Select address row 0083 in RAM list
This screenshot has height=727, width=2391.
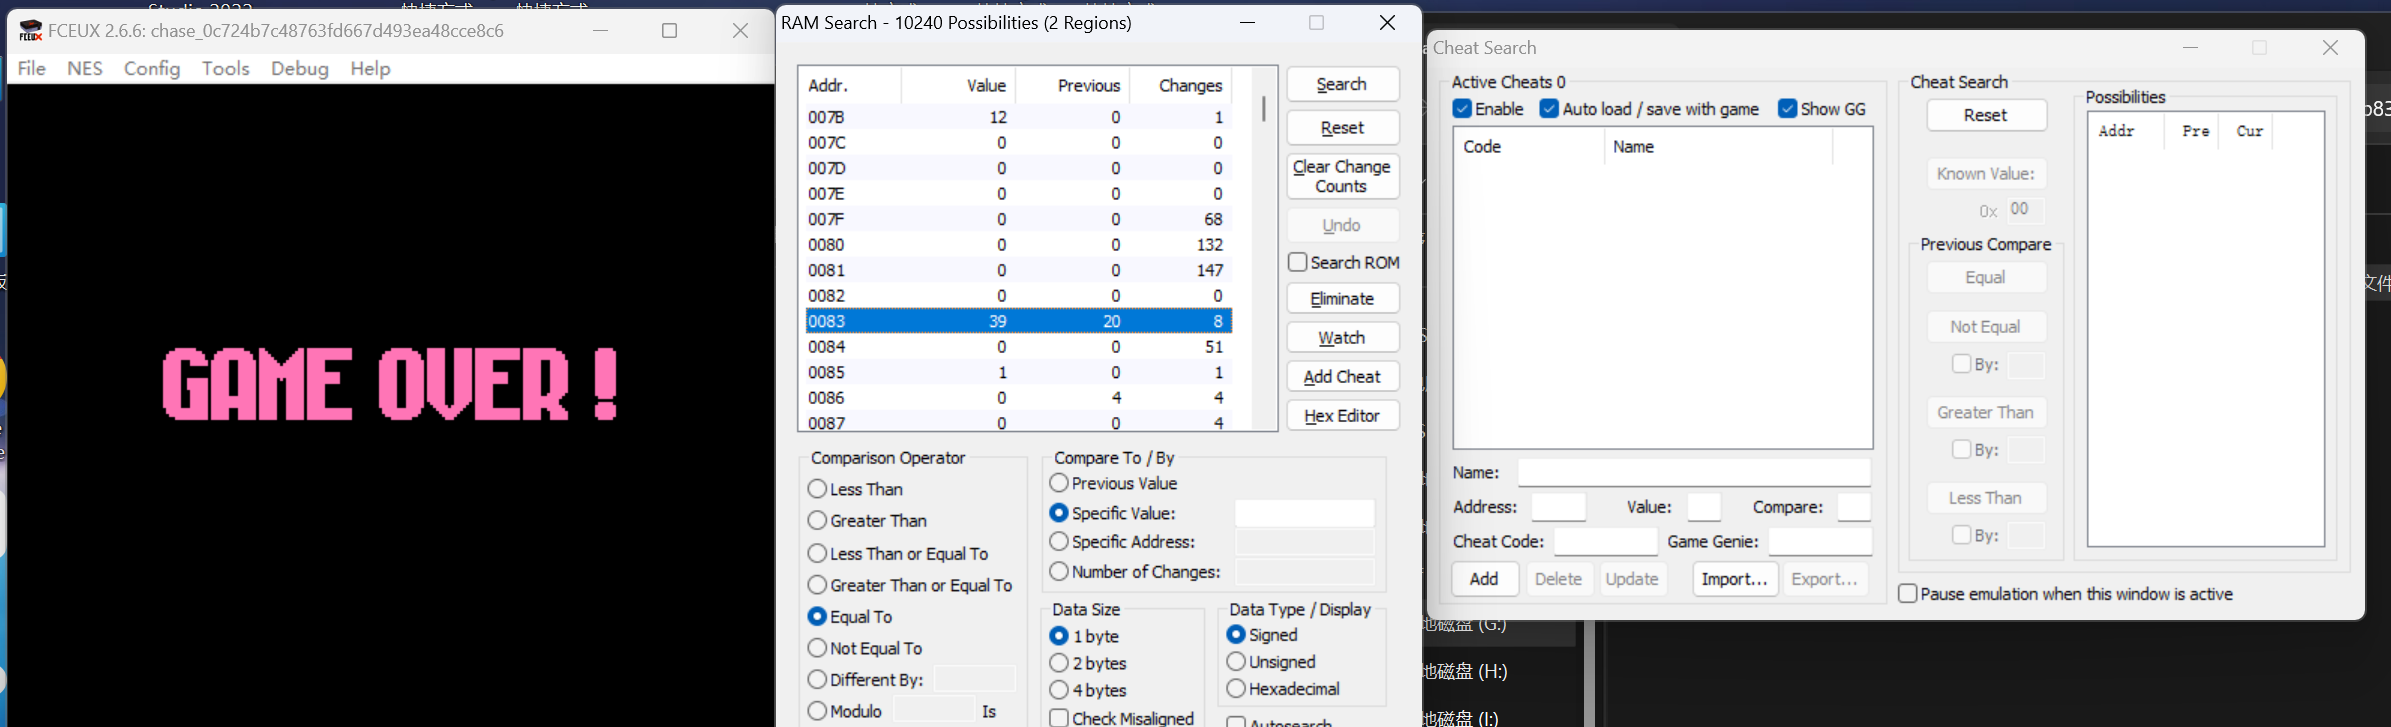[1018, 321]
